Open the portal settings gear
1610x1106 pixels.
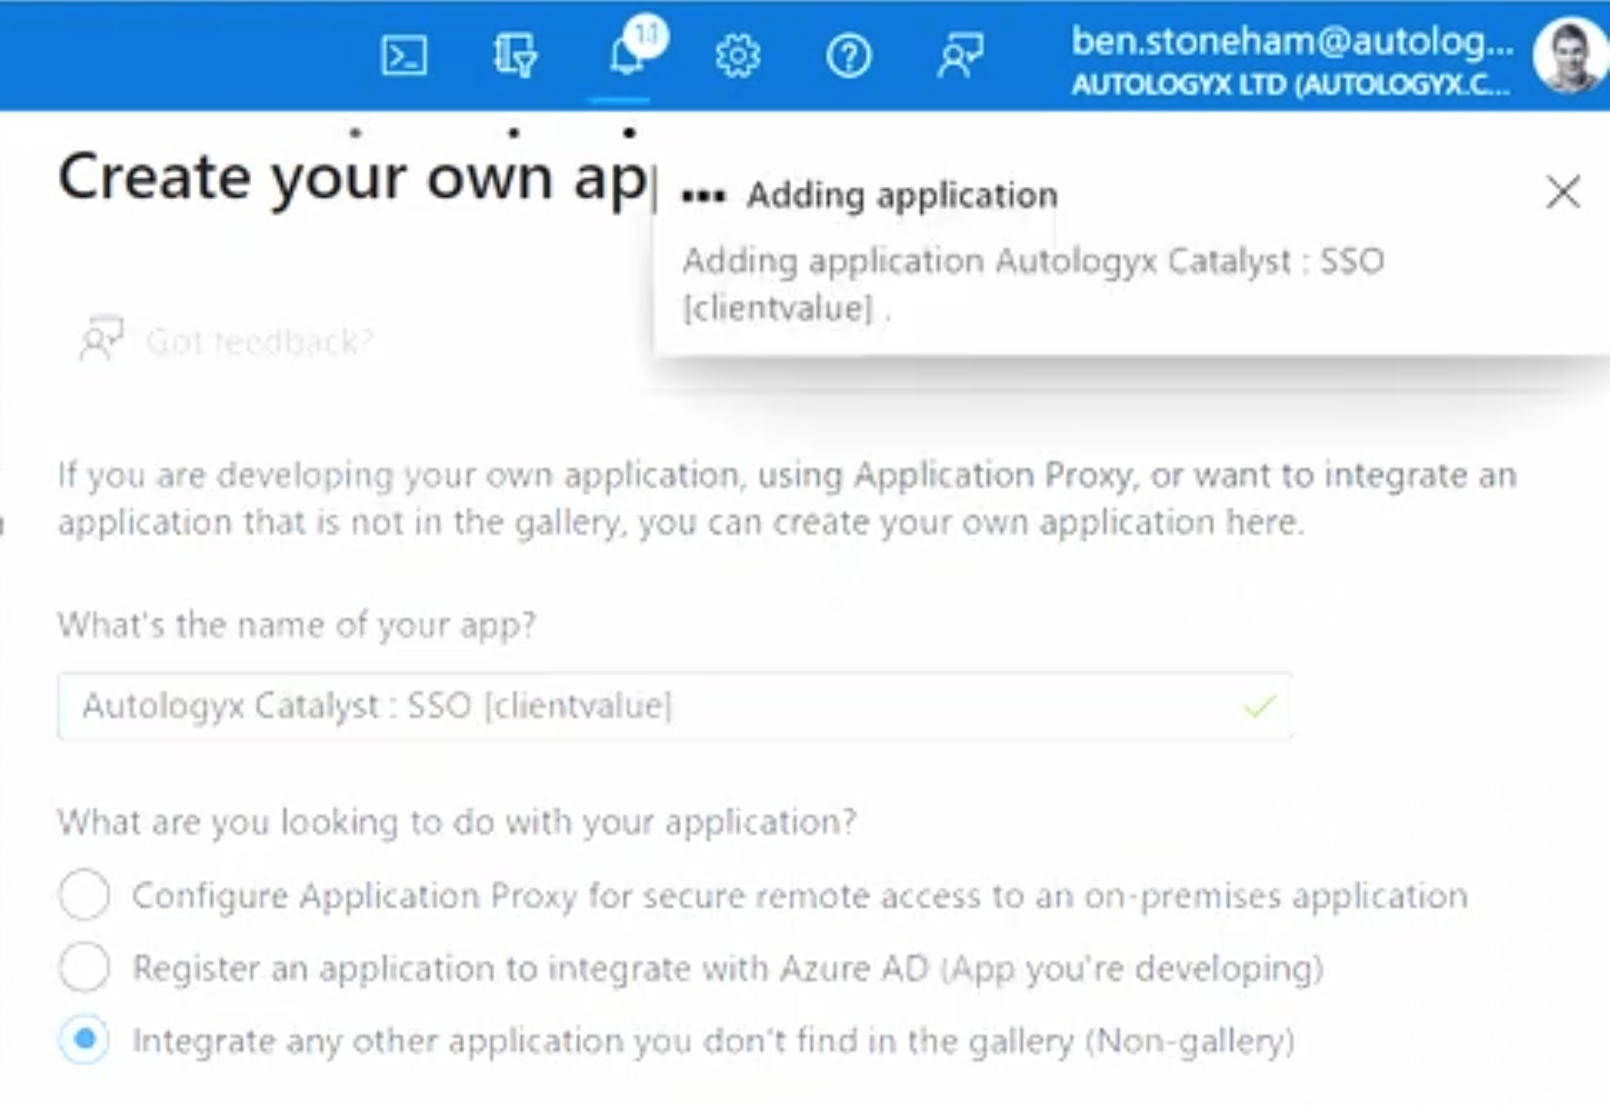tap(738, 56)
